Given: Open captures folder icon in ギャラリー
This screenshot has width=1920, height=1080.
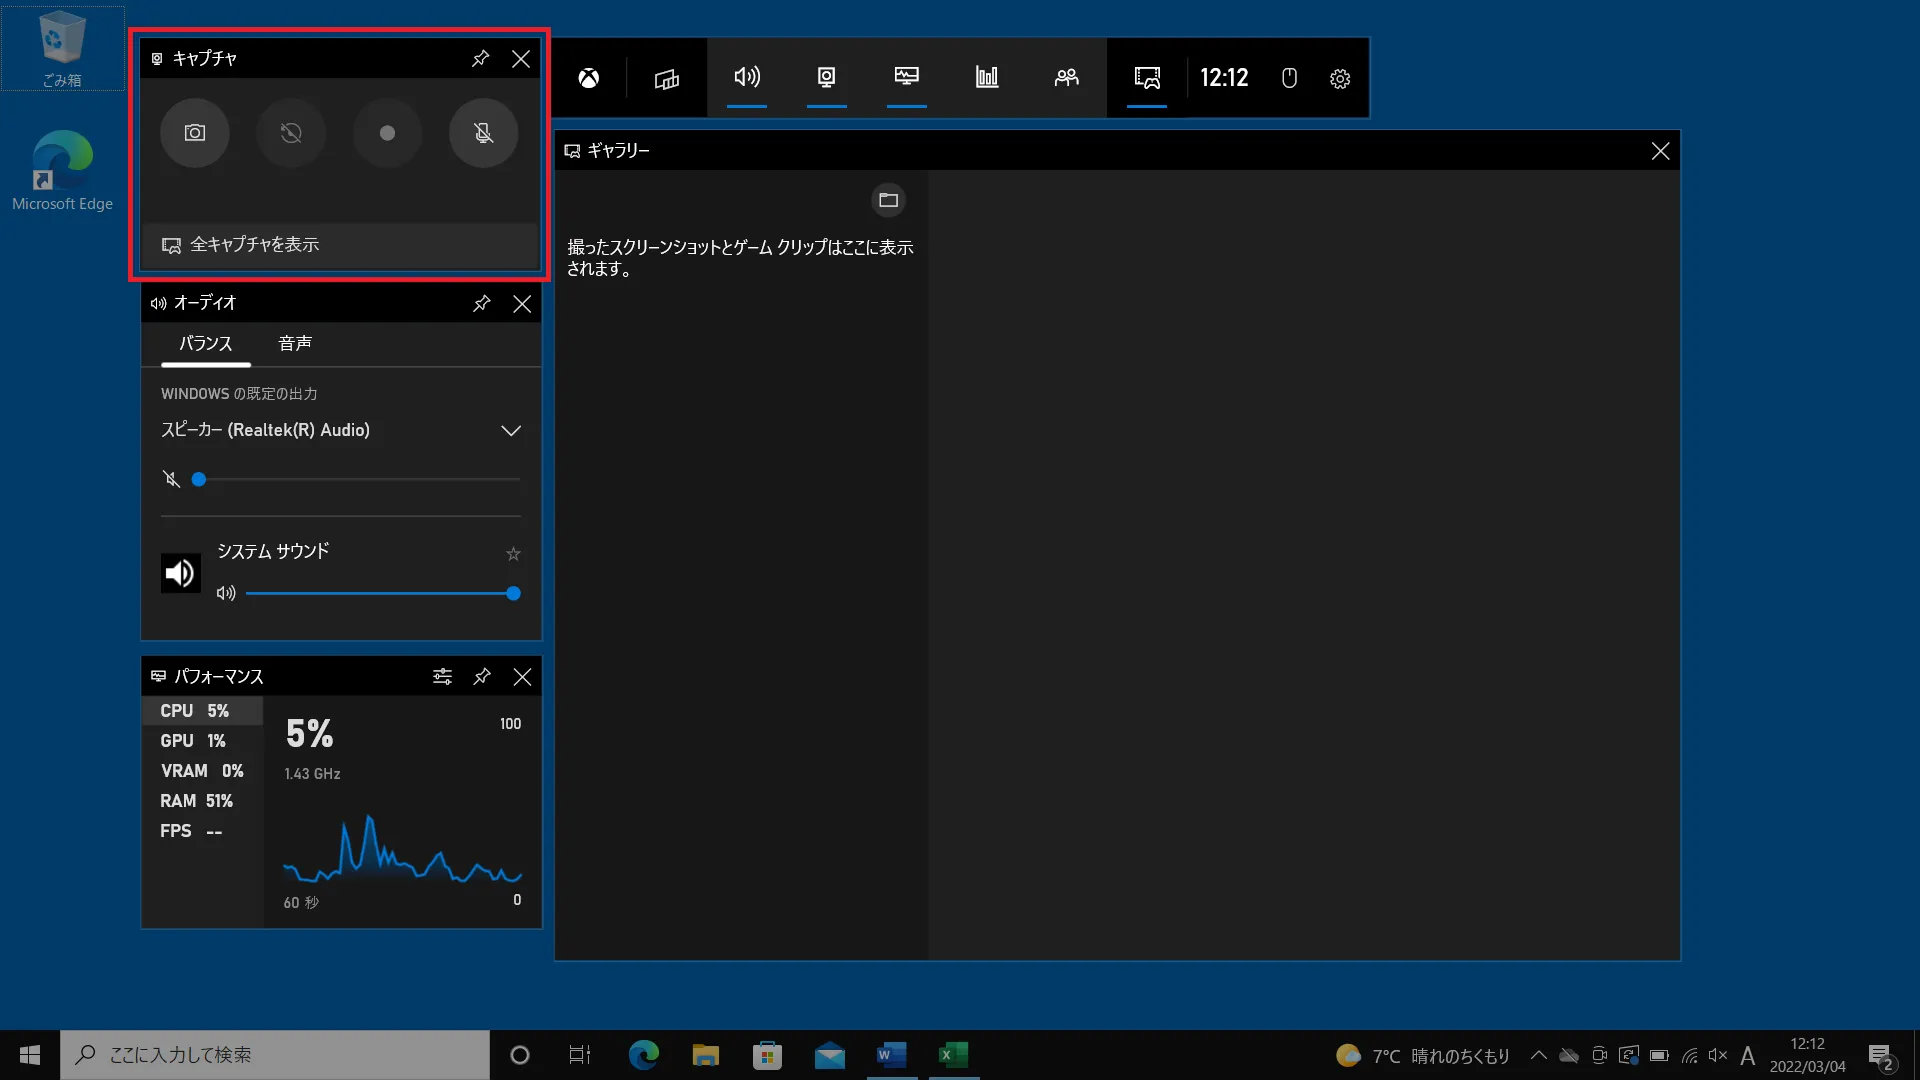Looking at the screenshot, I should point(888,201).
